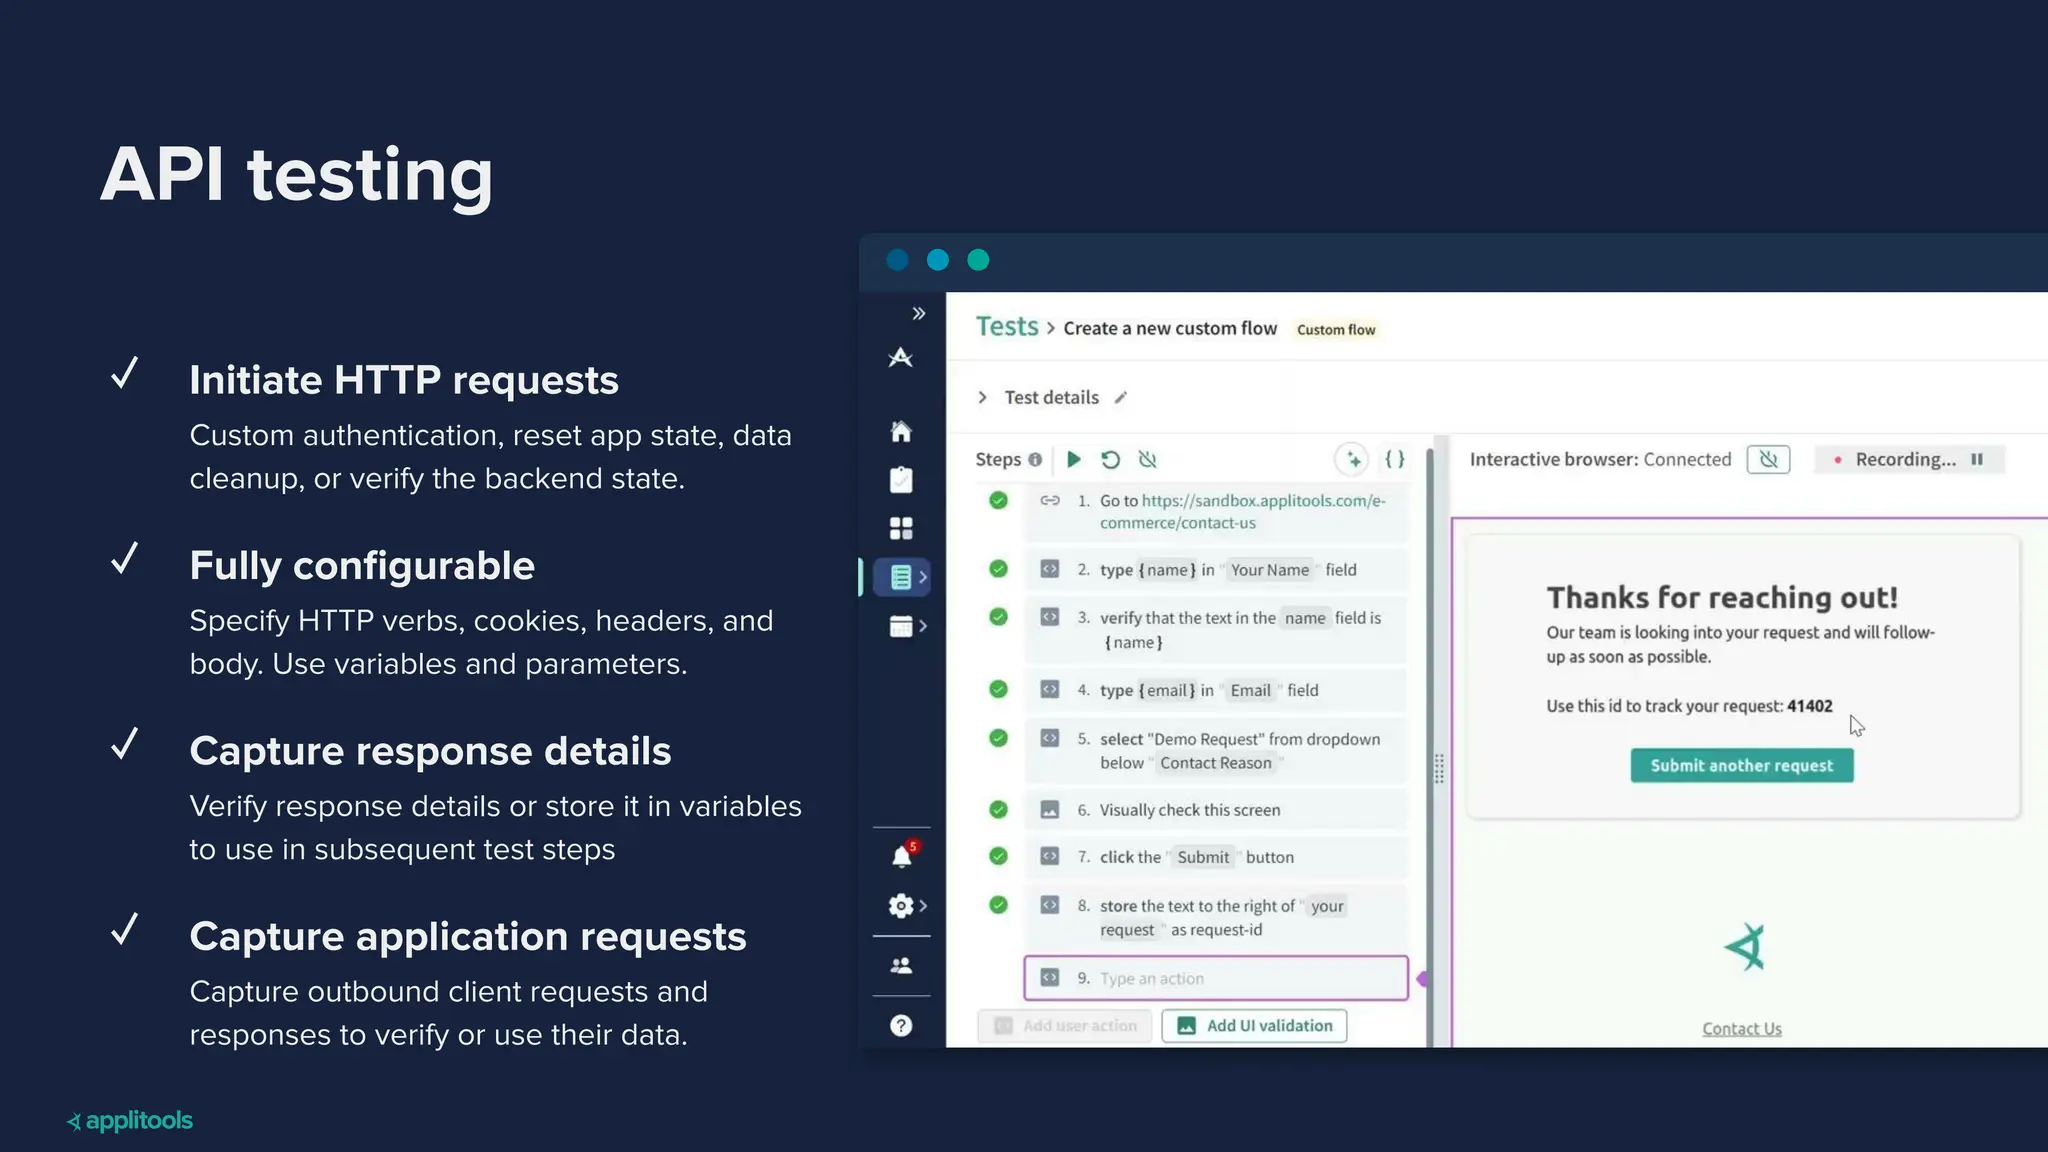Open the four-squares dashboard icon in the sidebar
2048x1152 pixels.
click(x=901, y=528)
